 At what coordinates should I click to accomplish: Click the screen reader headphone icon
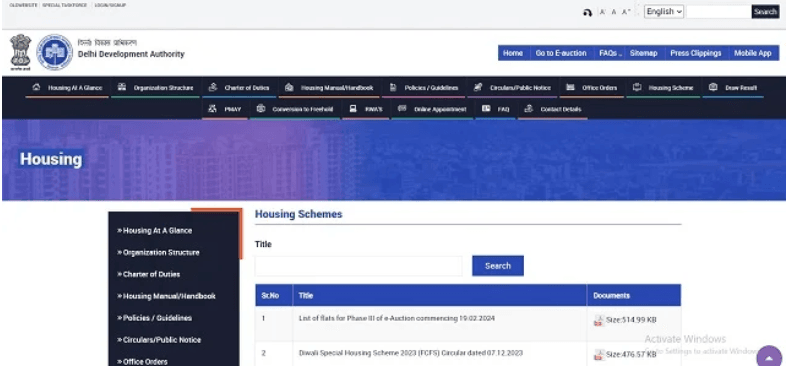(587, 13)
